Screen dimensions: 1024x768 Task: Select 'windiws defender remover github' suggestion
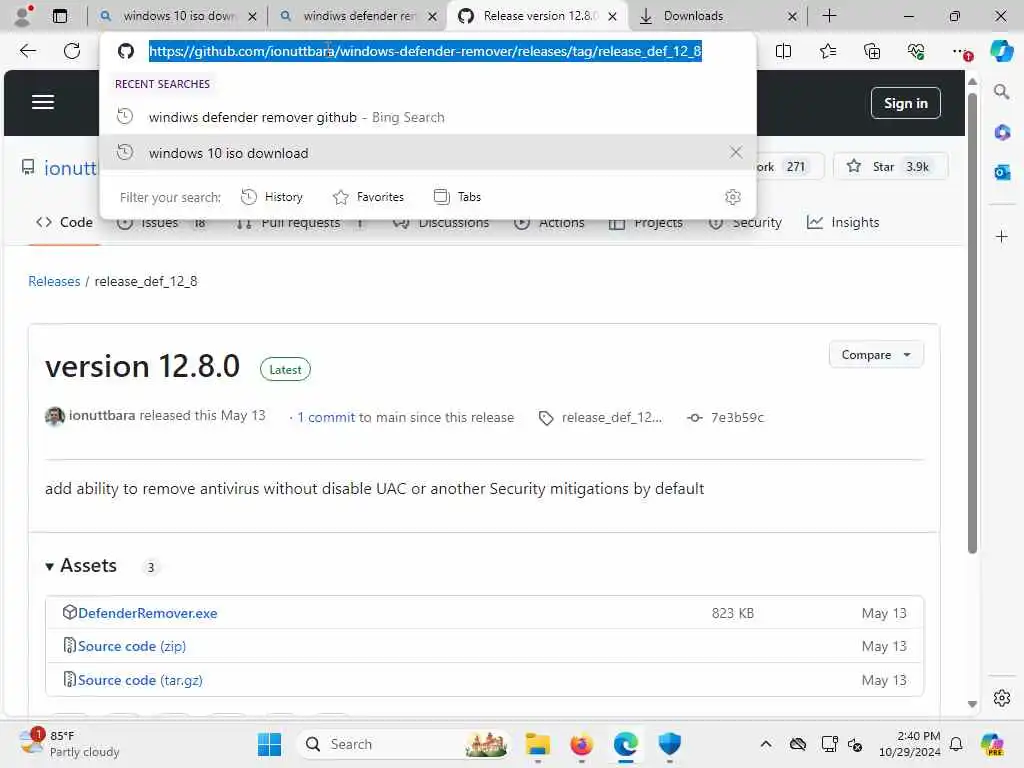428,117
